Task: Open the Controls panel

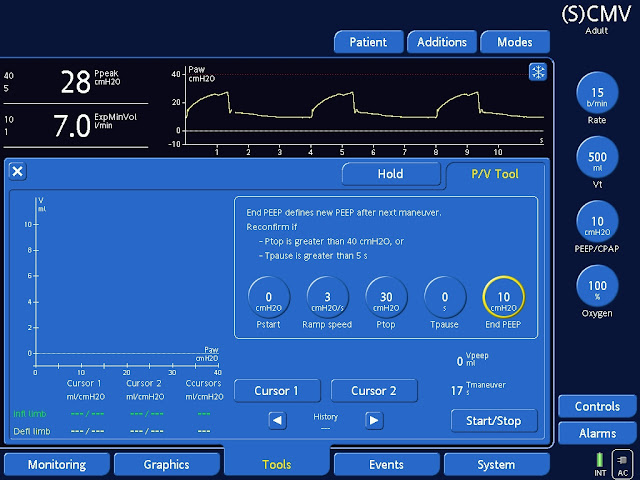Action: pyautogui.click(x=597, y=407)
